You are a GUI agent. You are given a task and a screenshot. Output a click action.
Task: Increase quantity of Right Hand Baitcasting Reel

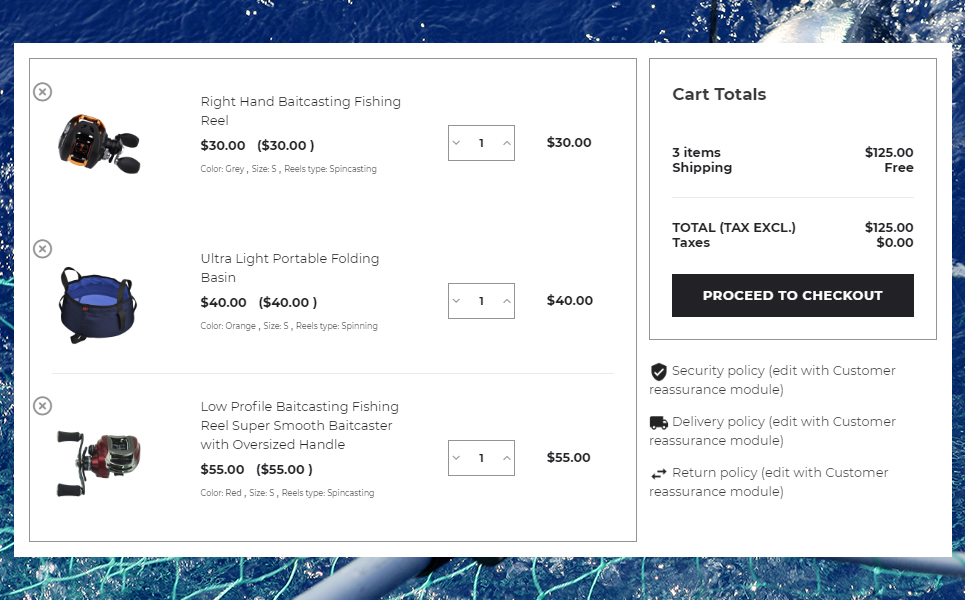tap(507, 143)
